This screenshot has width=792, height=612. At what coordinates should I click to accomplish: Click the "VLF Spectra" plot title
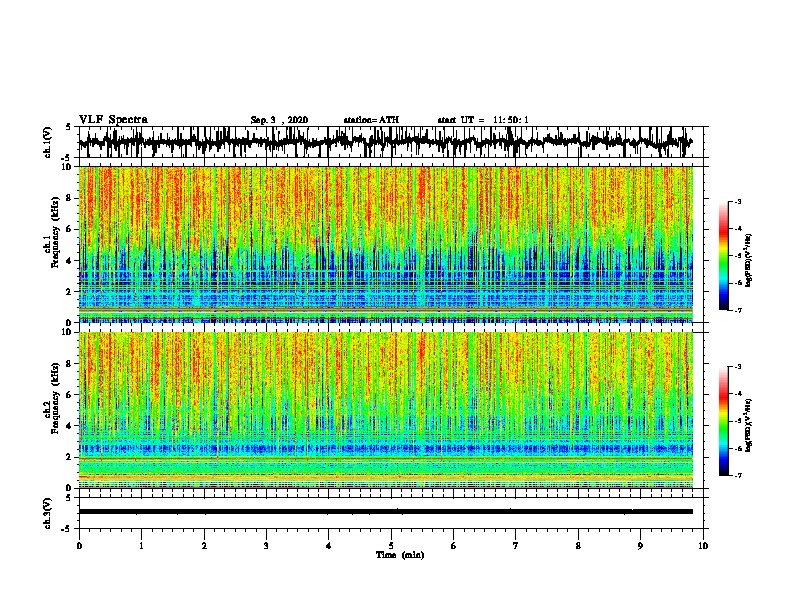point(113,120)
